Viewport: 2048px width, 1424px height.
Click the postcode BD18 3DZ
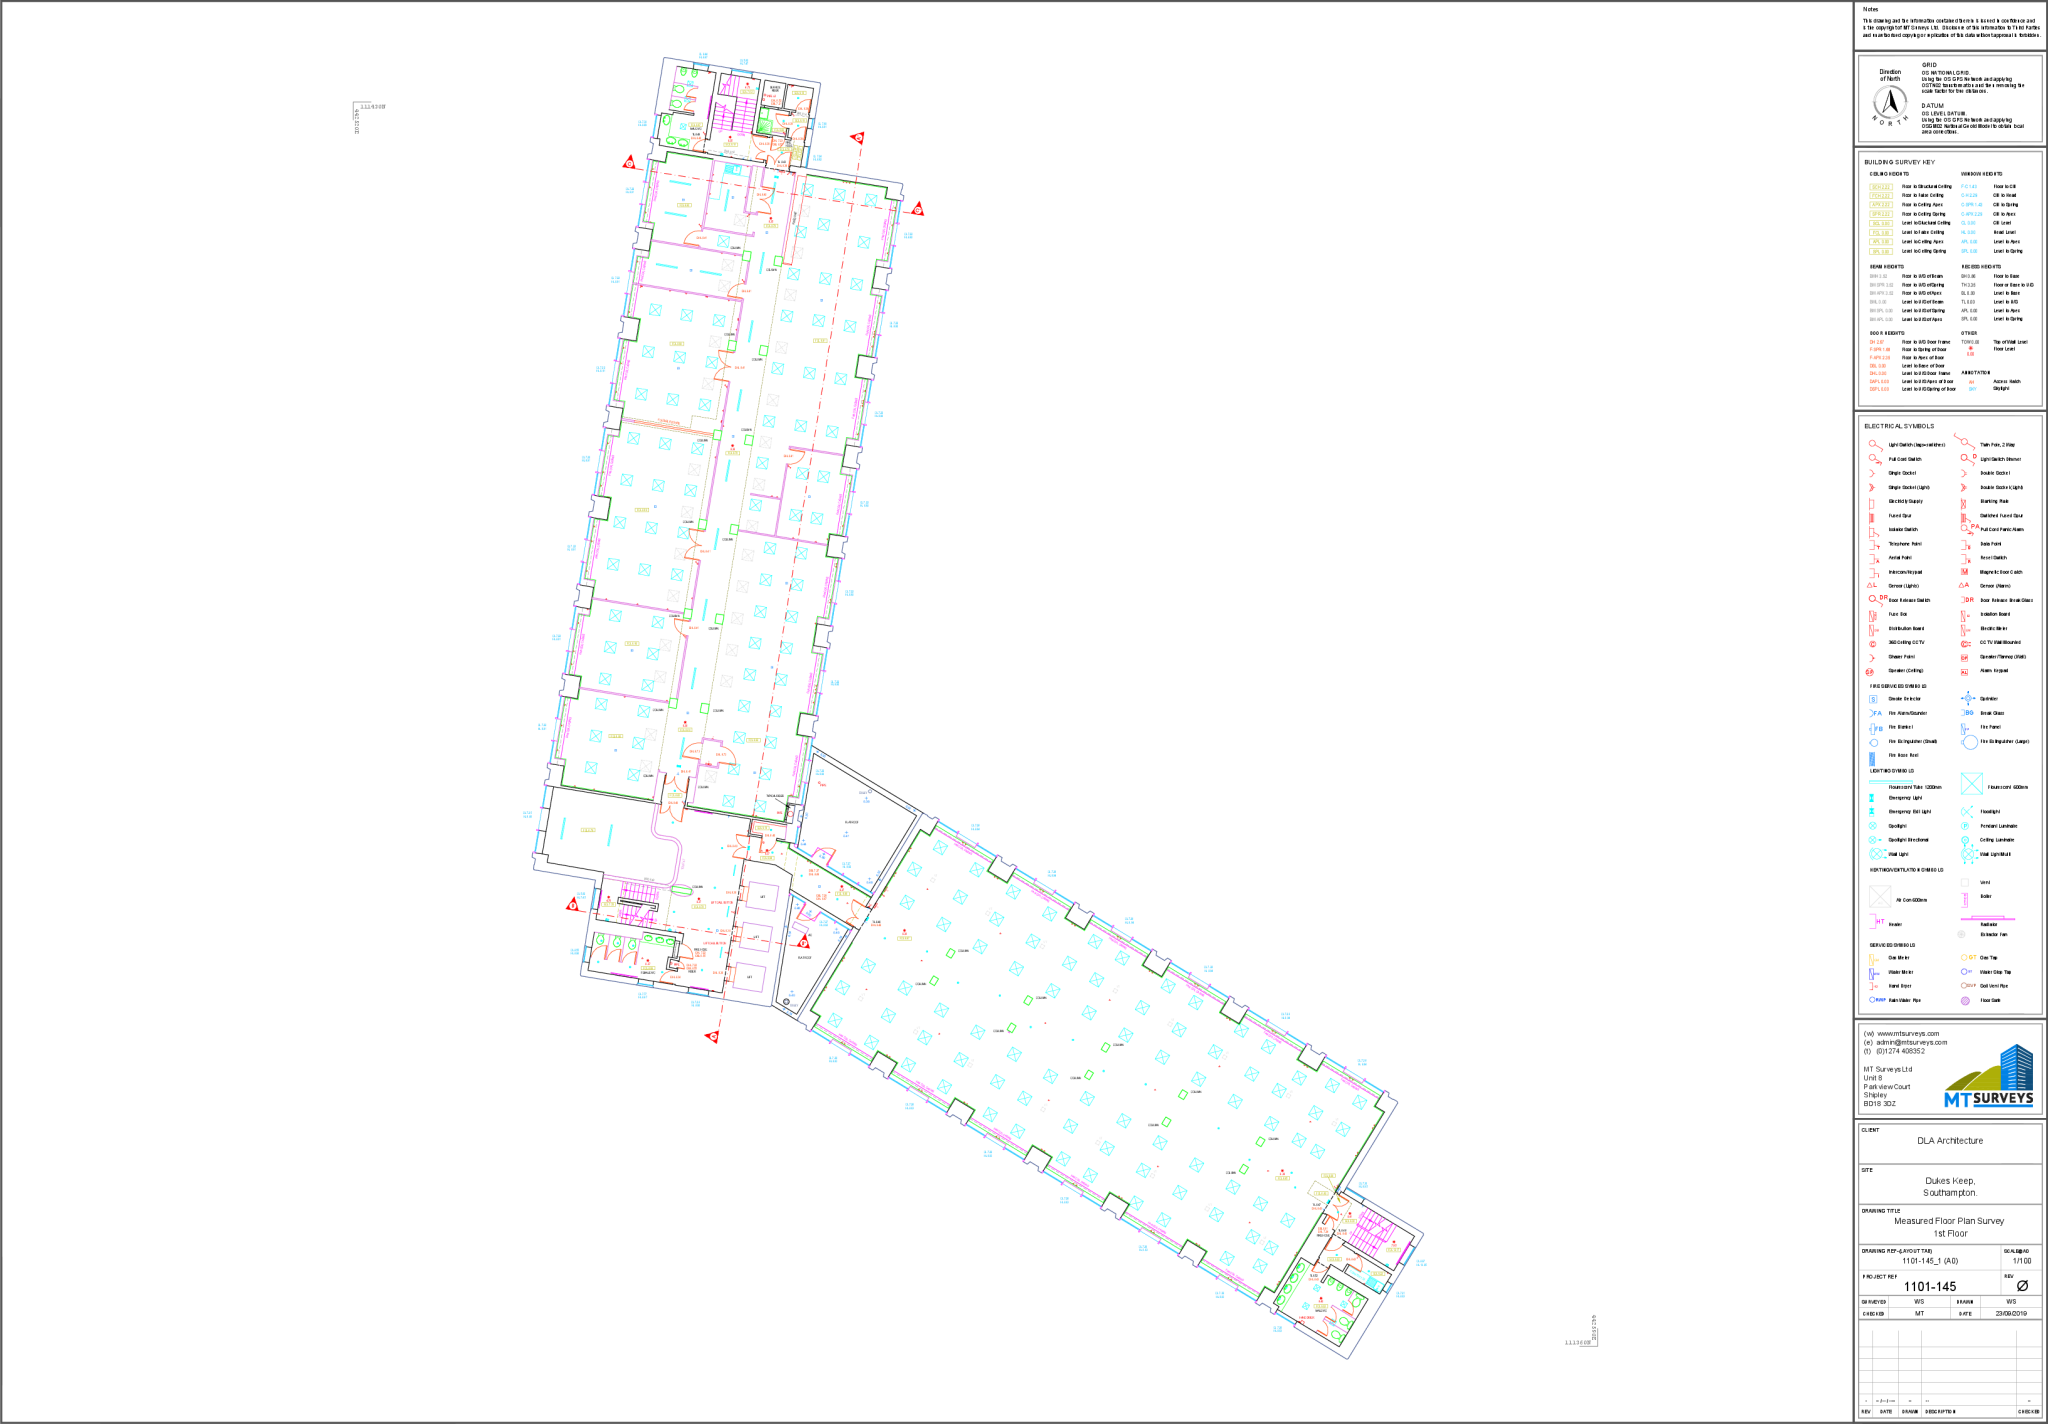(1879, 1103)
